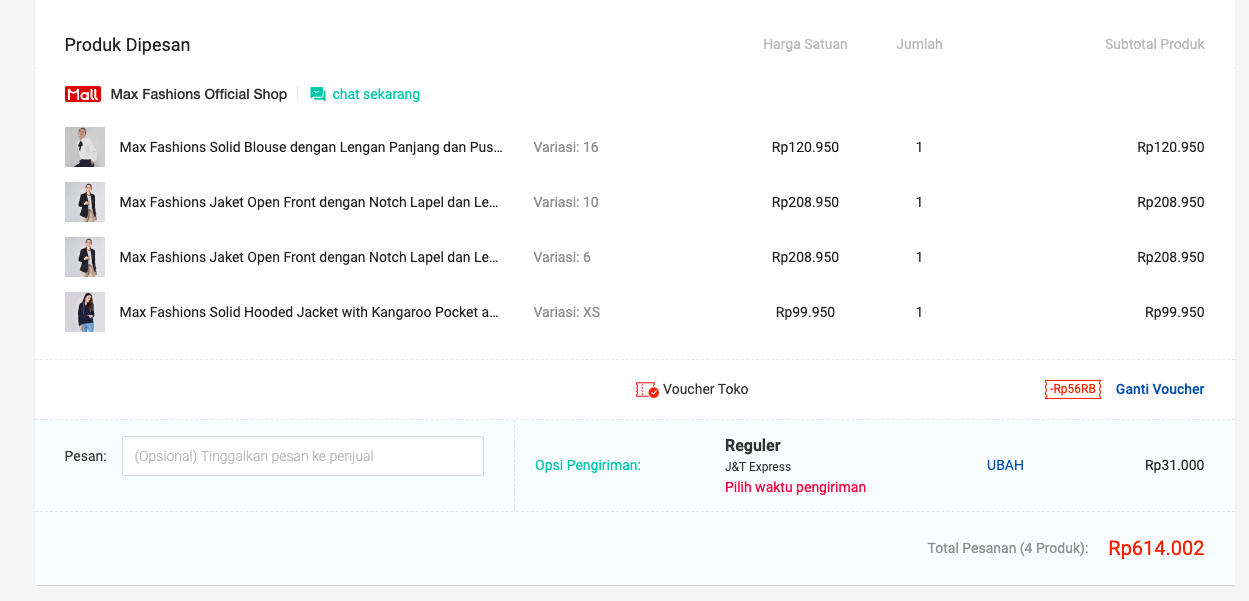
Task: Open the Hooded Jacket product thumbnail
Action: (x=85, y=312)
